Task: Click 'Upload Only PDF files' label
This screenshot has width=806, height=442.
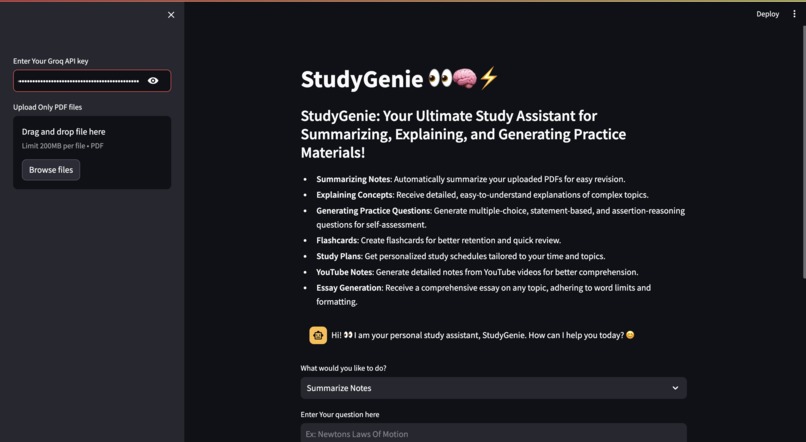Action: coord(47,107)
